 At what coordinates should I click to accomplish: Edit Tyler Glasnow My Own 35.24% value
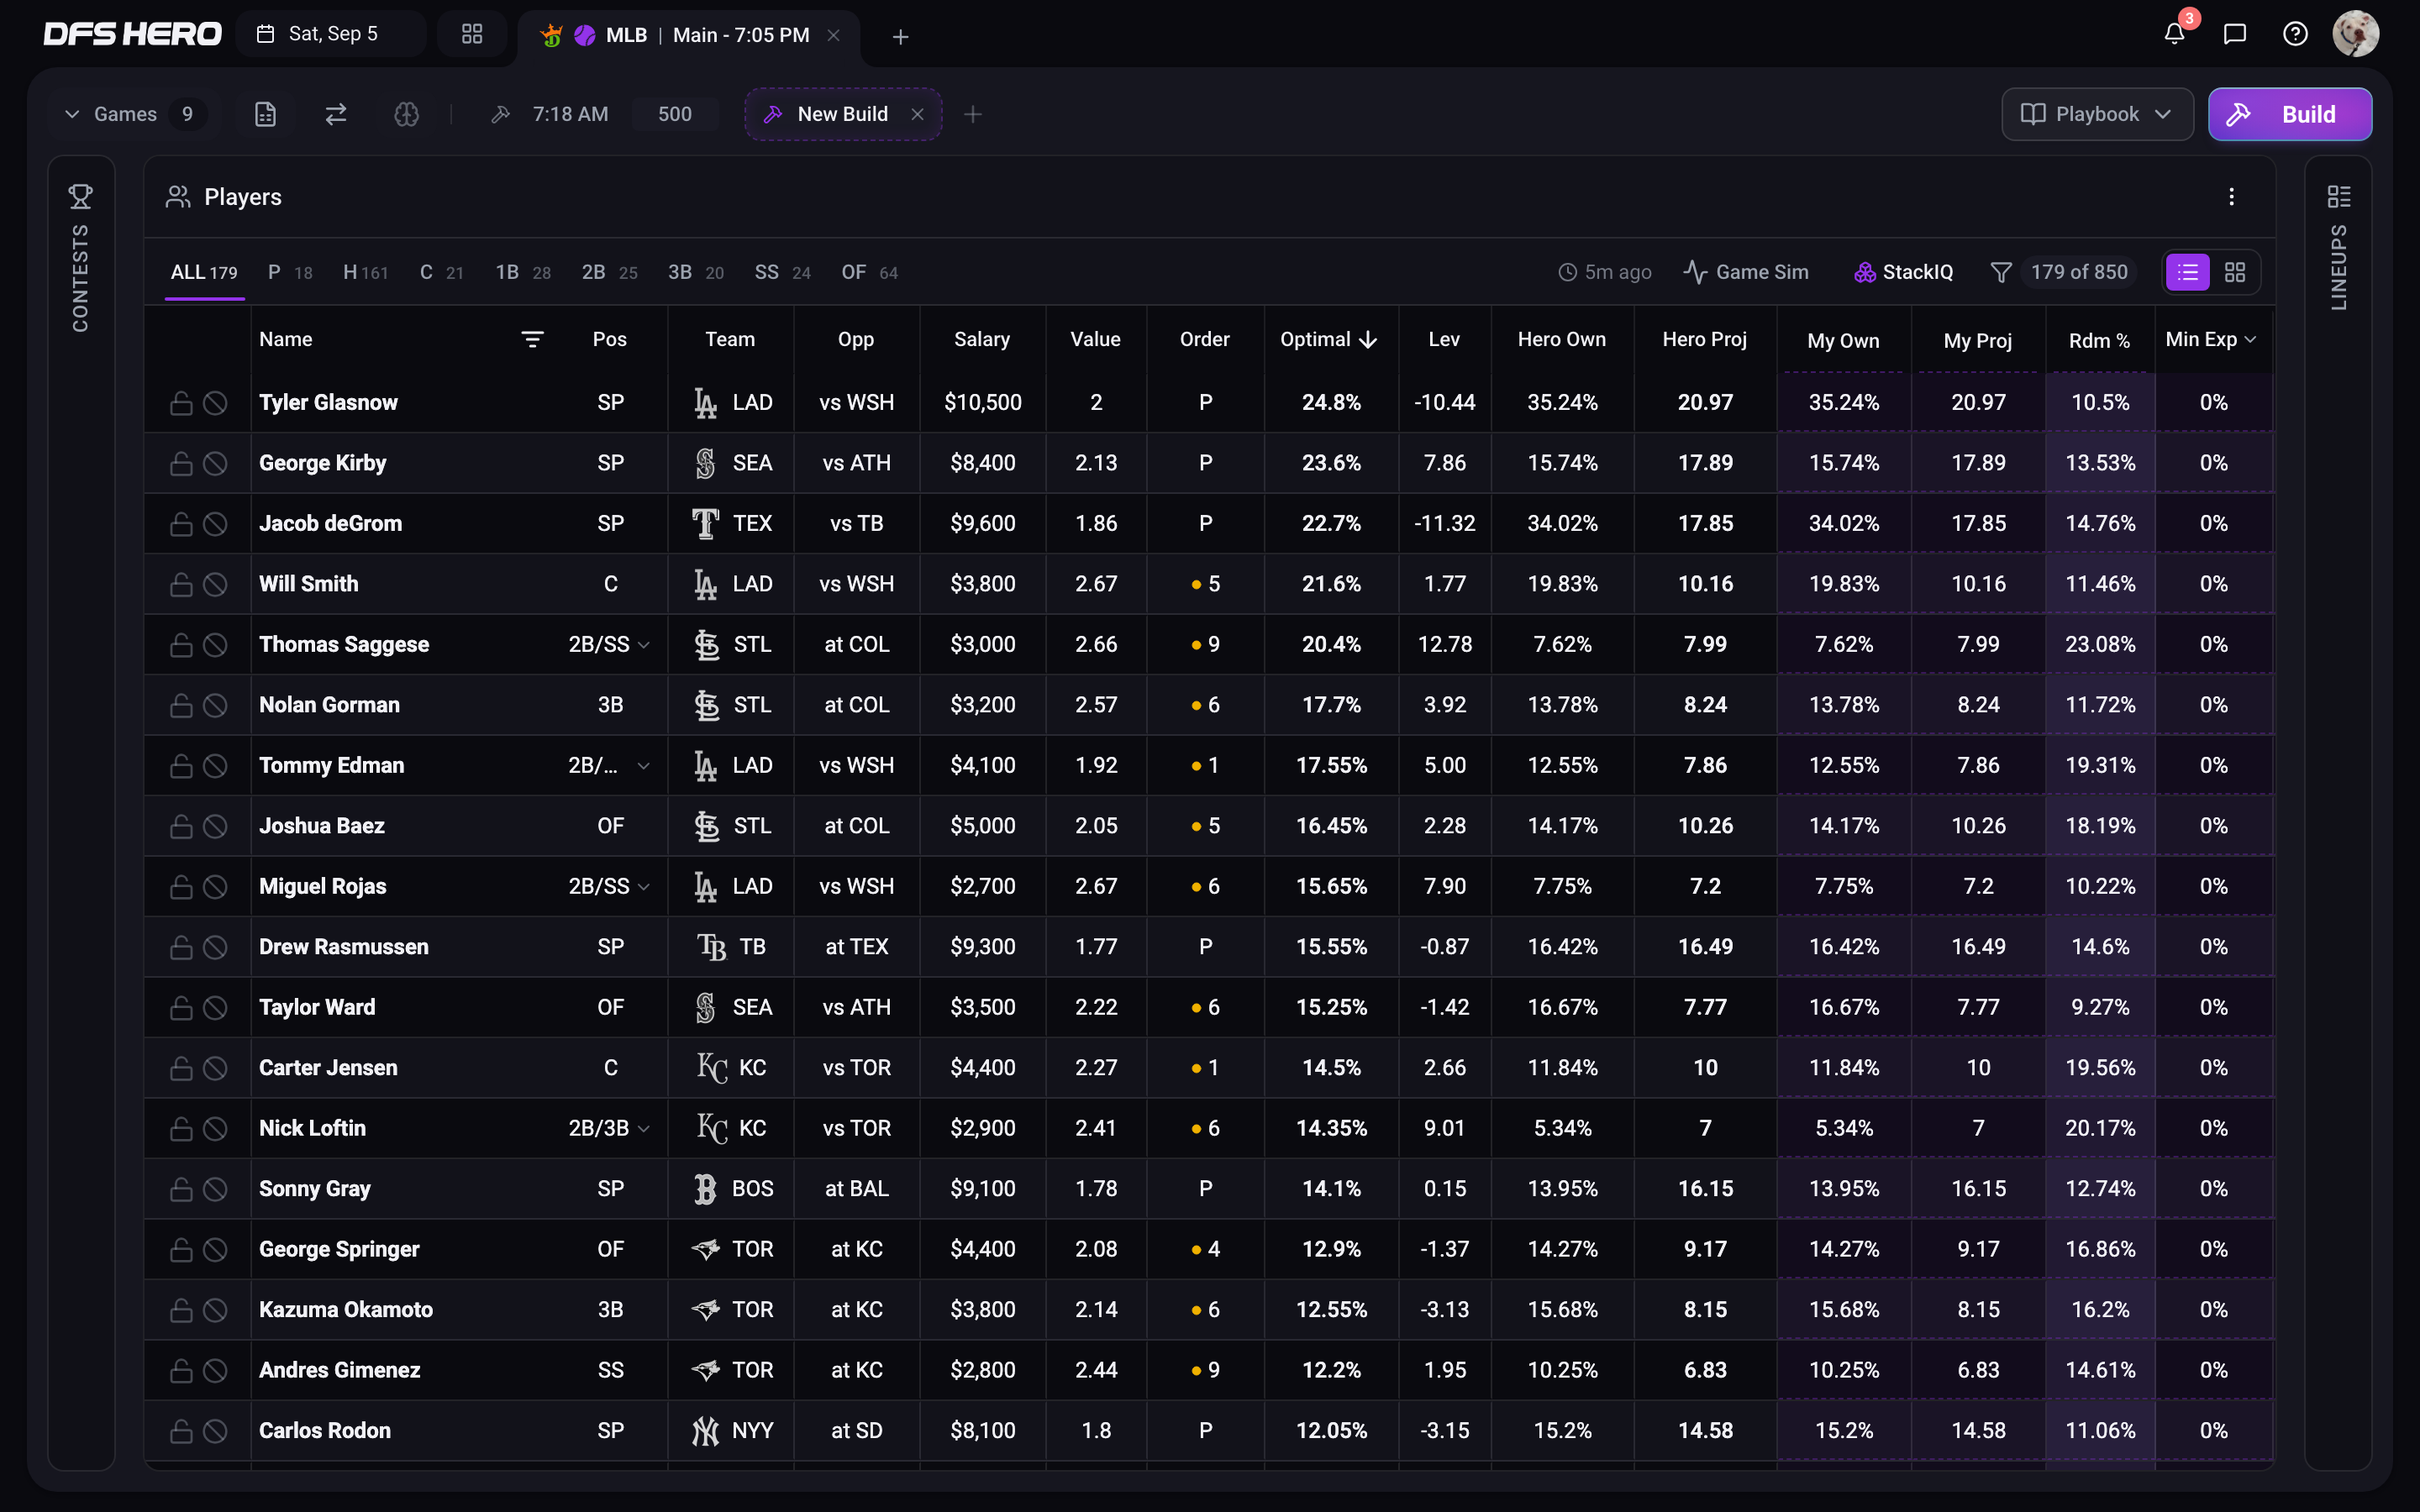point(1843,402)
